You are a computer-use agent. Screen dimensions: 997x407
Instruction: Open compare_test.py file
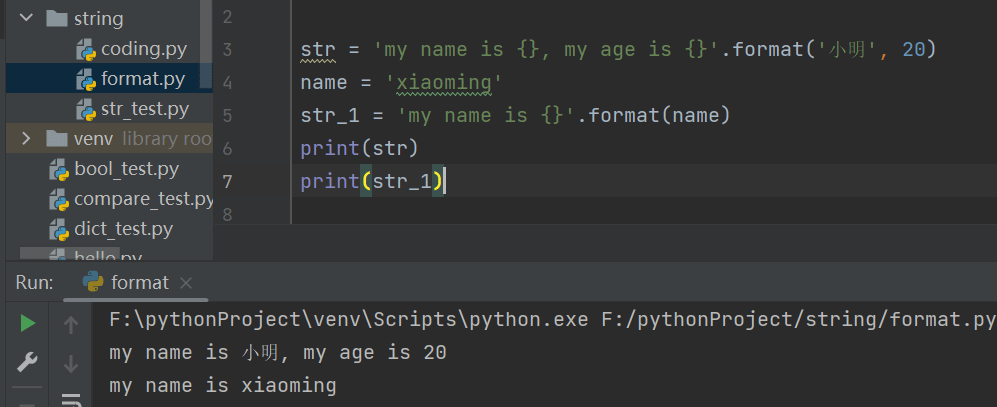pos(143,199)
